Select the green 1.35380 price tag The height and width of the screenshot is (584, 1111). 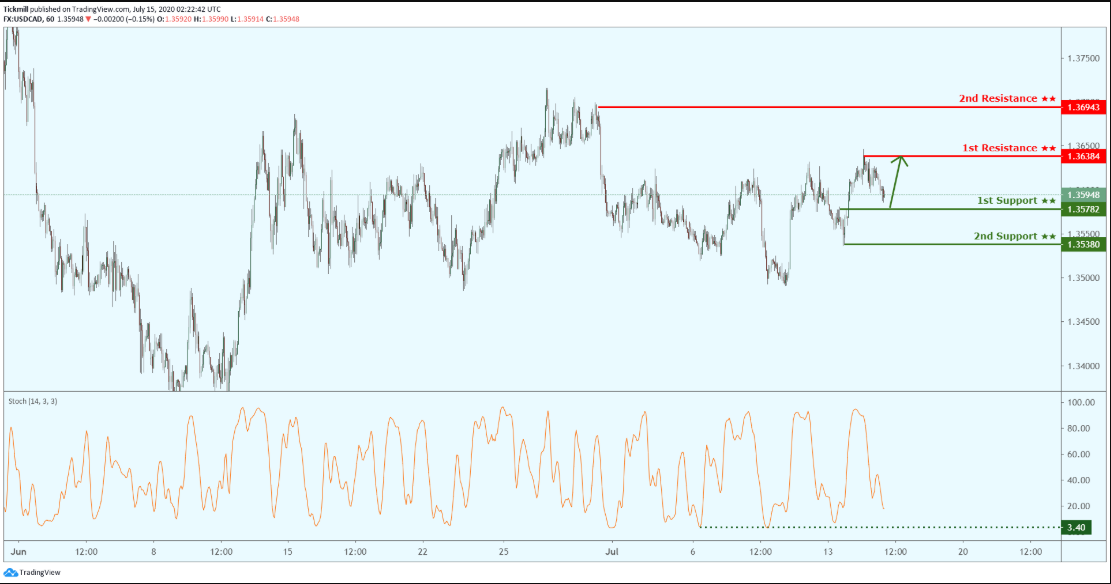pyautogui.click(x=1083, y=245)
